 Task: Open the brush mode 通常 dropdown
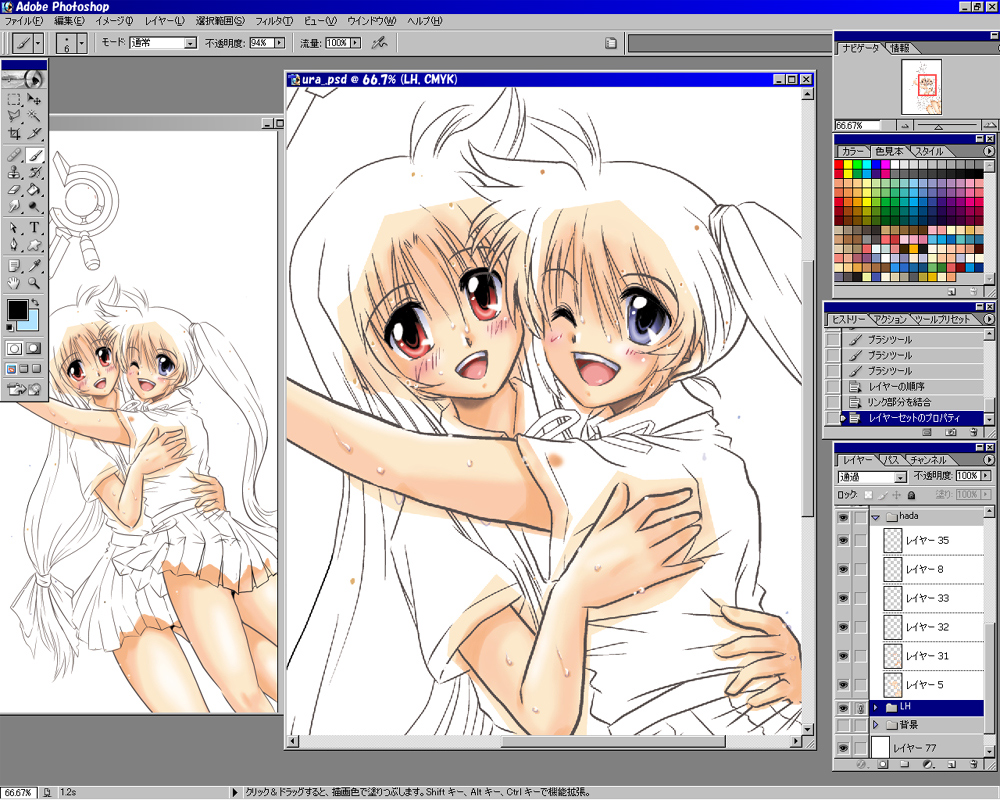(190, 43)
